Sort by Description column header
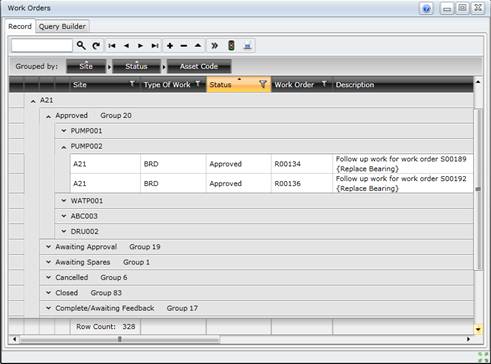This screenshot has width=491, height=364. tap(355, 85)
